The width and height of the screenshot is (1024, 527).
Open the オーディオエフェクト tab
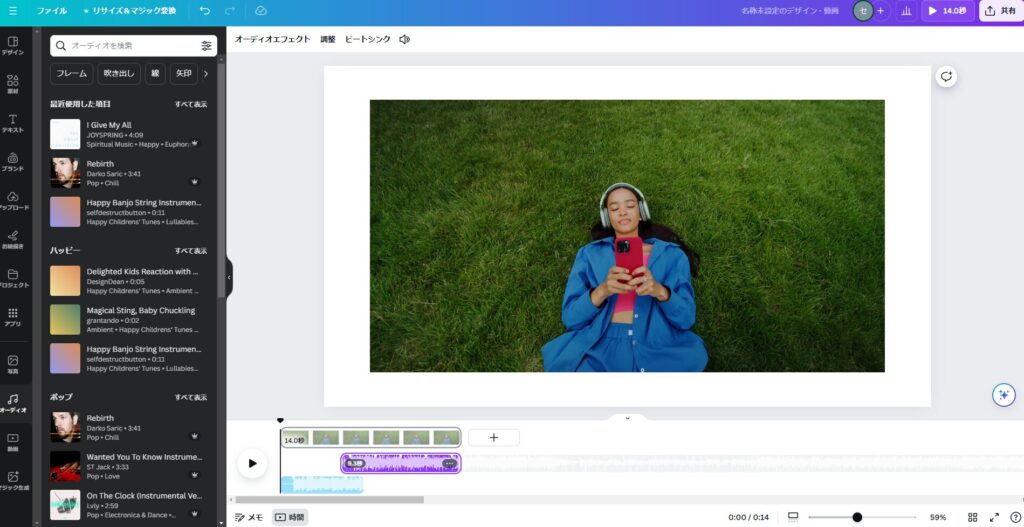tap(272, 39)
